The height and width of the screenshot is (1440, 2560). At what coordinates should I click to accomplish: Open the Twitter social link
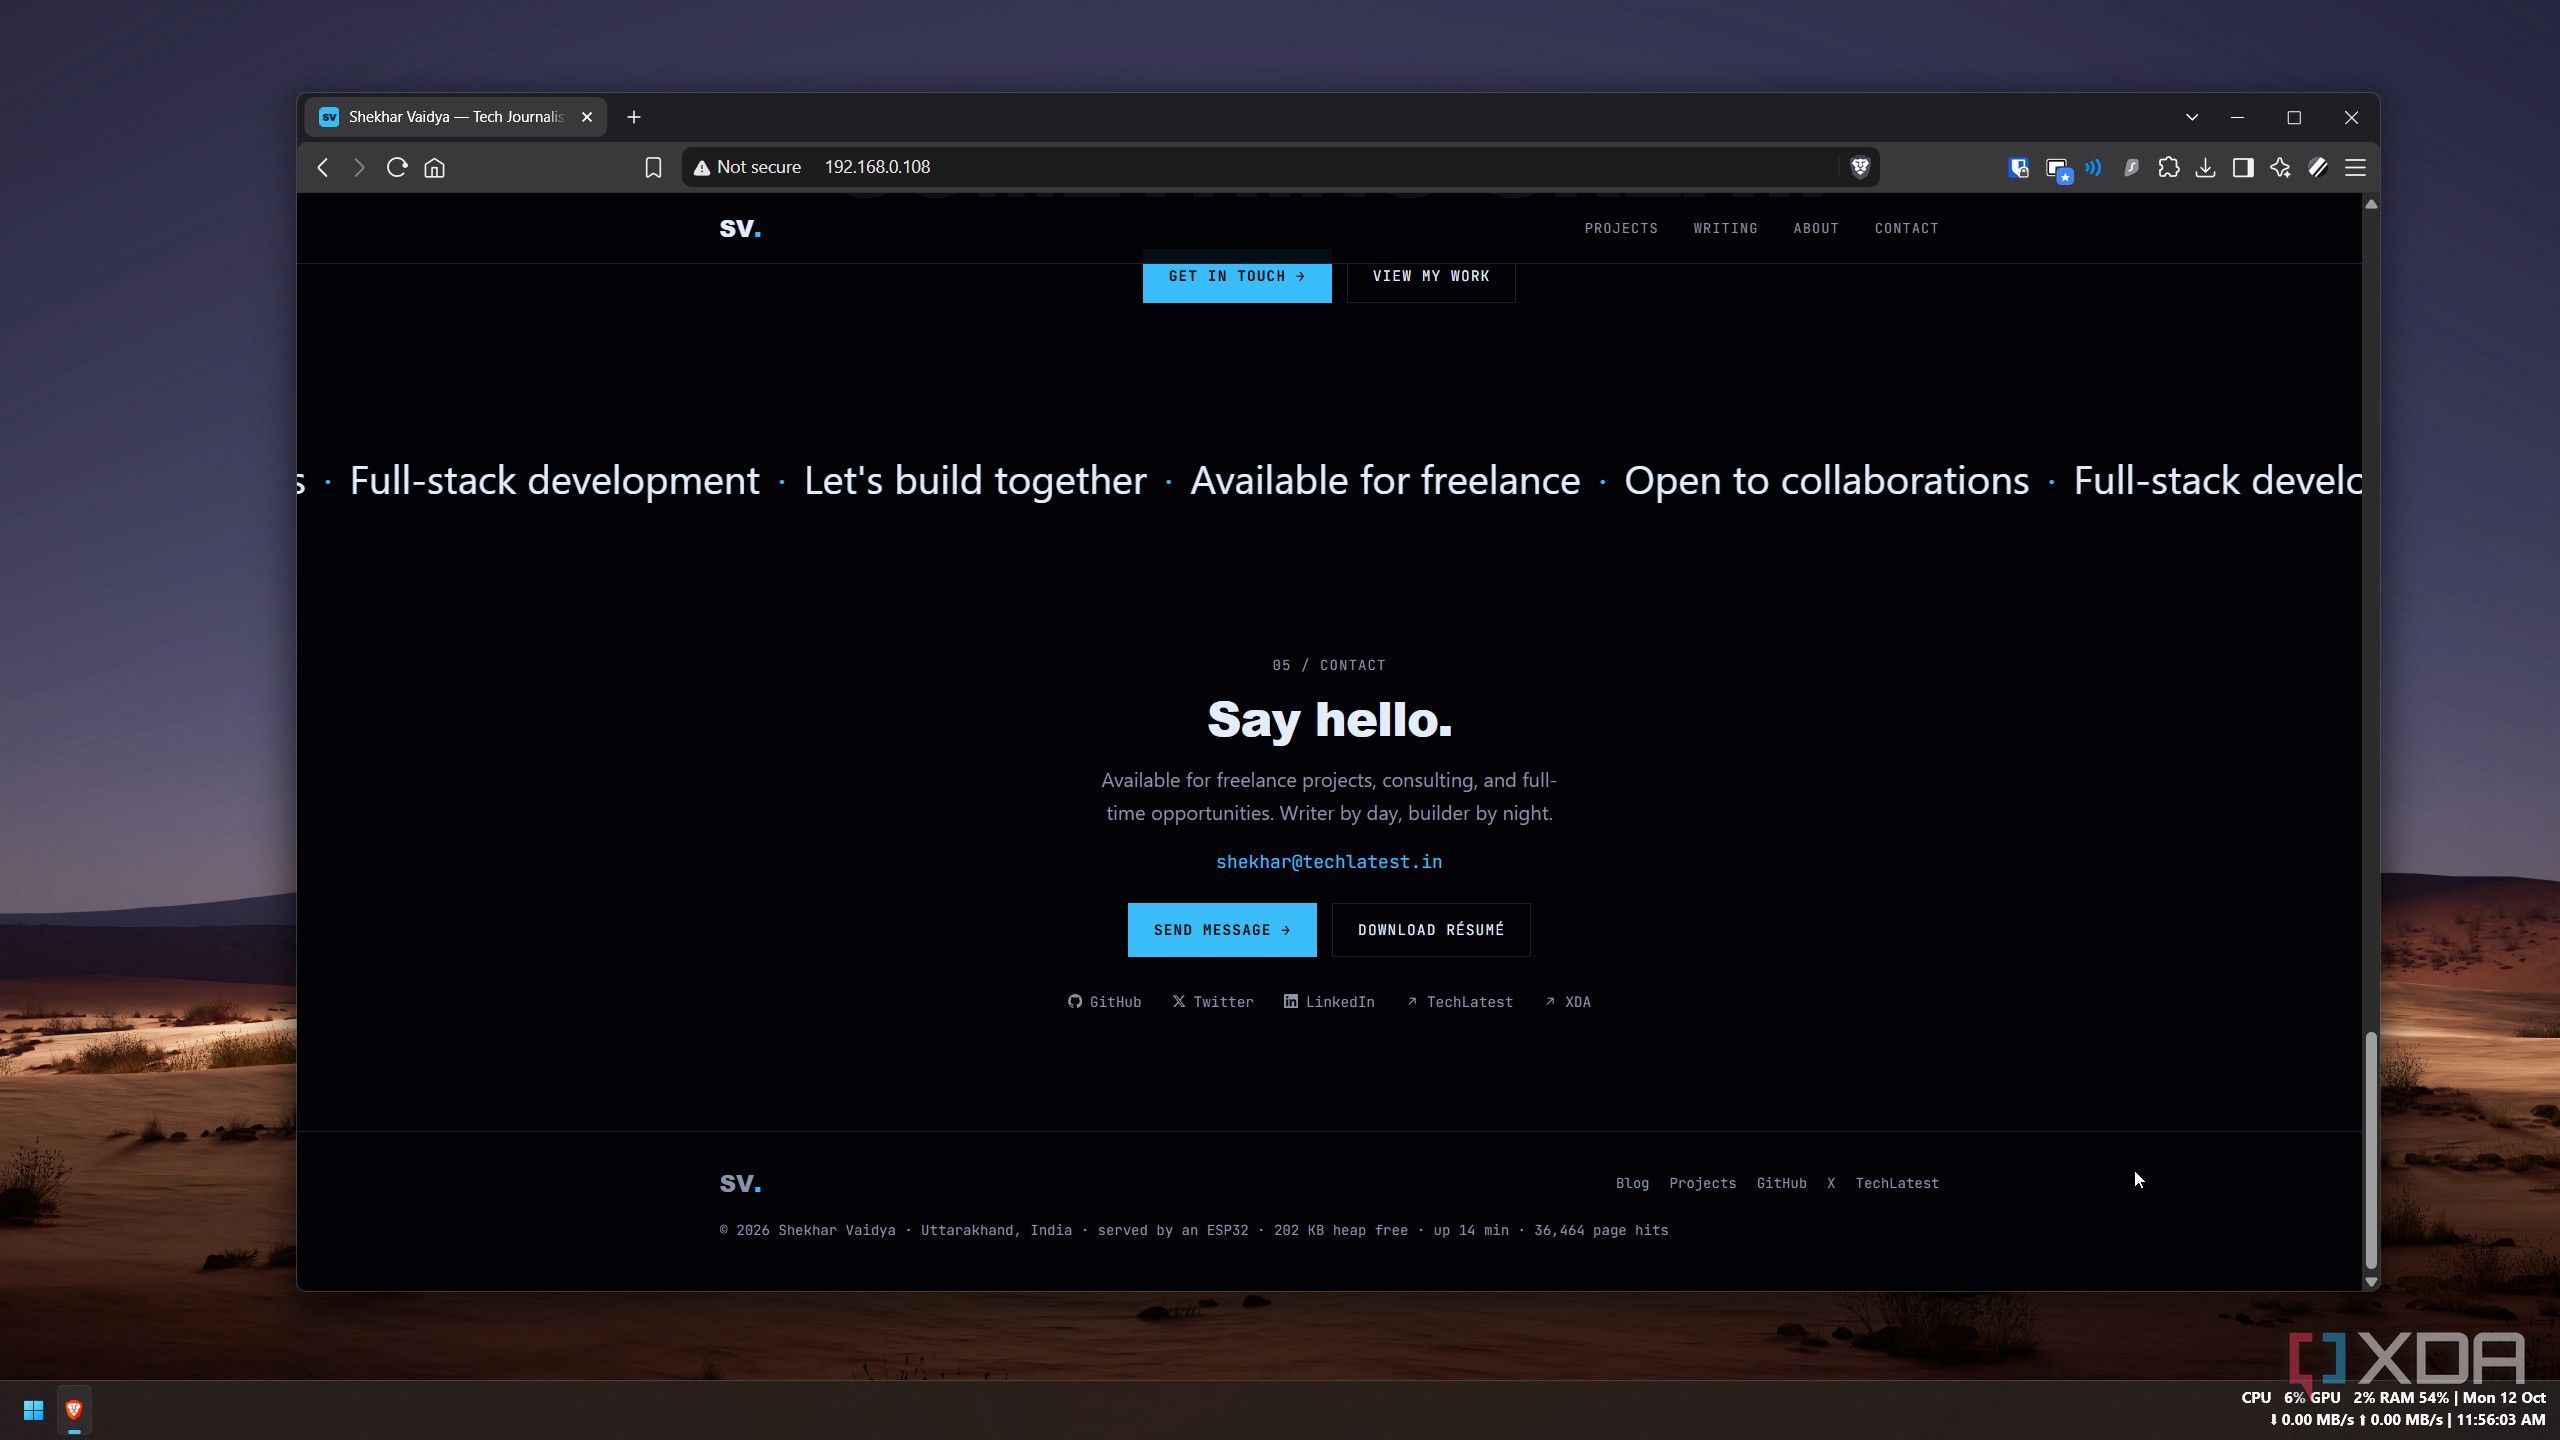coord(1213,1002)
